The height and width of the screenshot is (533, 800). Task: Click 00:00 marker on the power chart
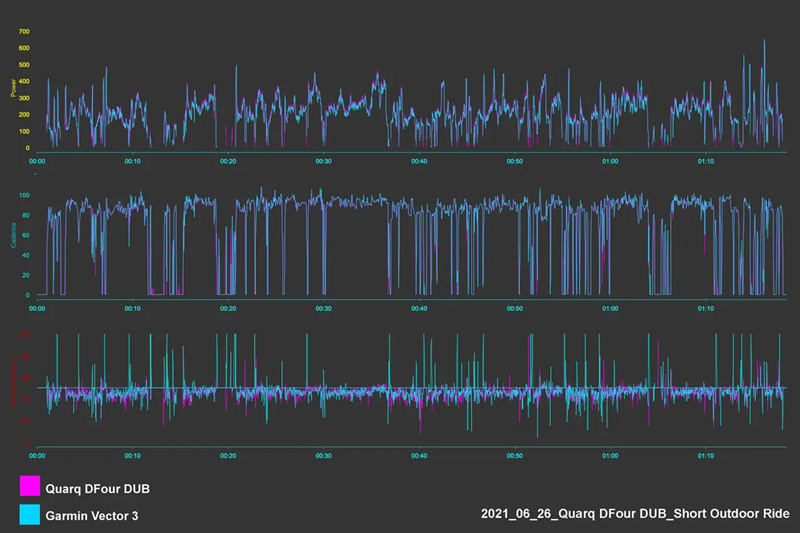point(37,160)
